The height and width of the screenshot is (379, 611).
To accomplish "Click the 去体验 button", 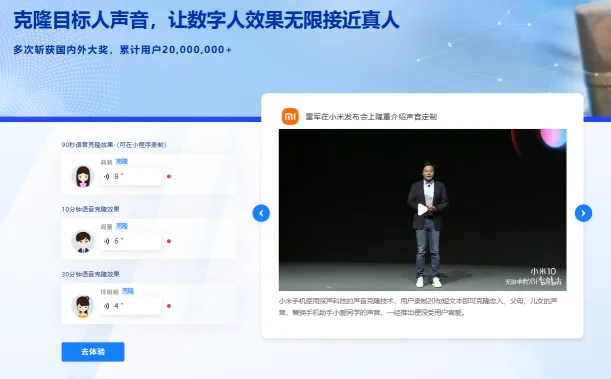I will [x=93, y=352].
